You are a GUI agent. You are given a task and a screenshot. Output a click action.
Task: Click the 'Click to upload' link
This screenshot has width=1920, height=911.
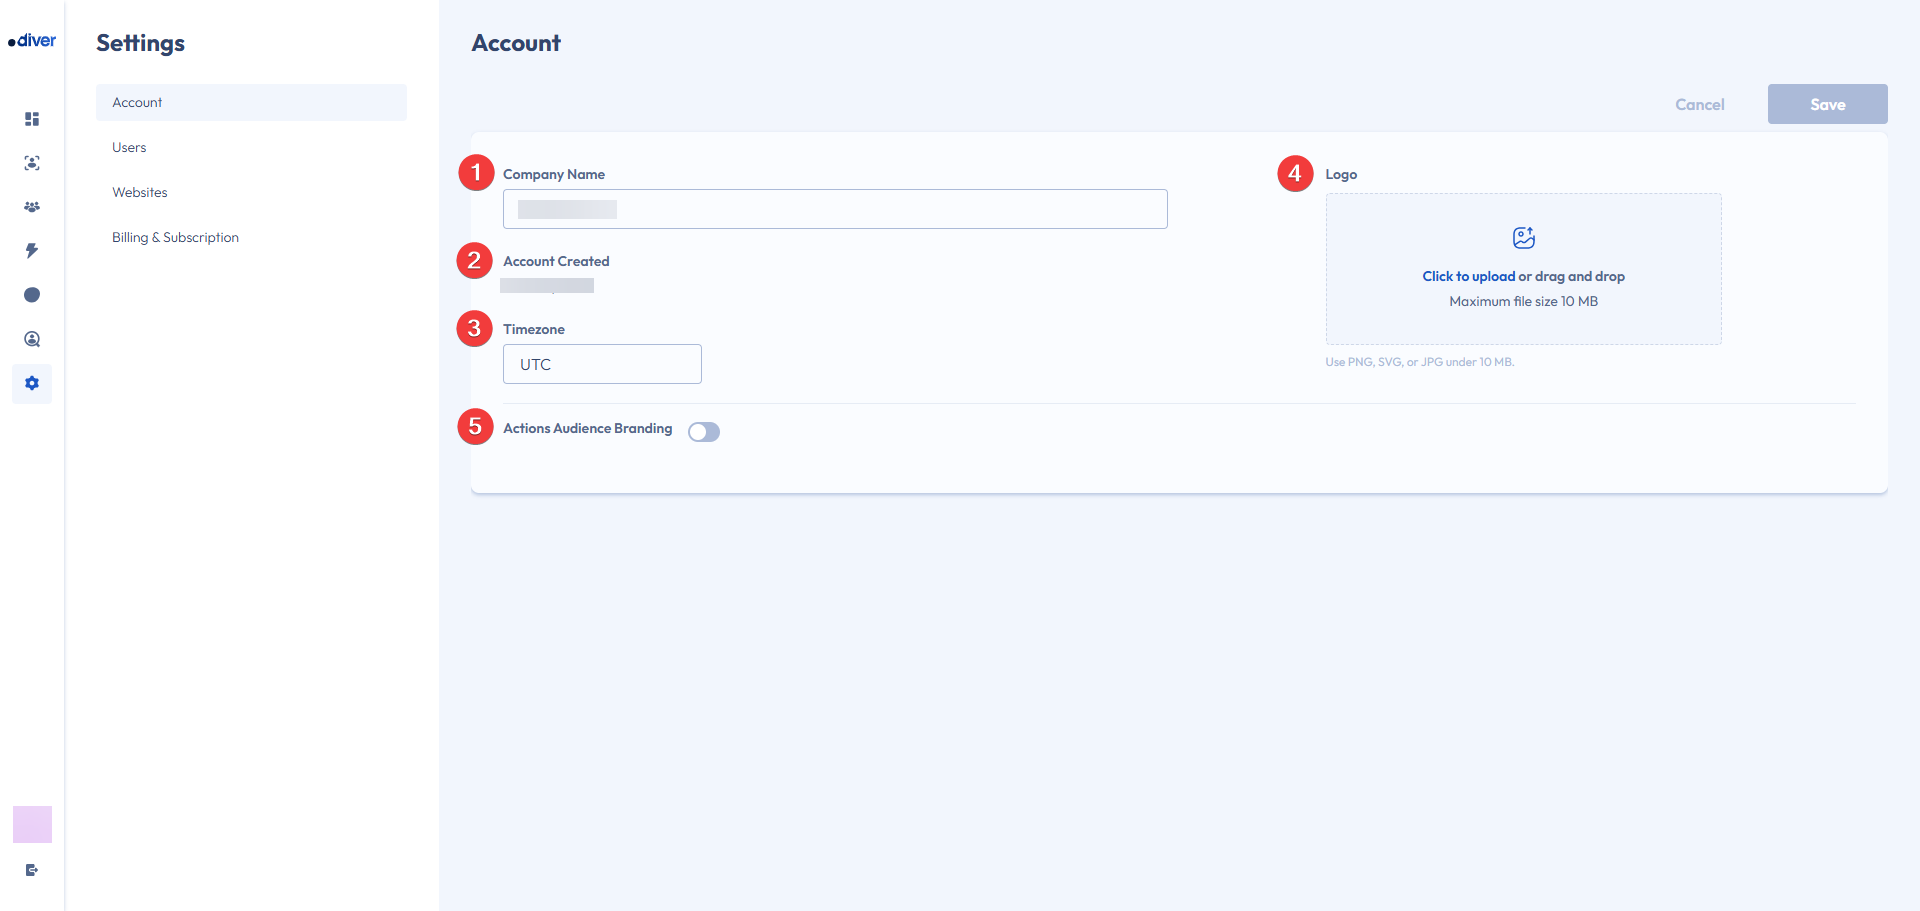point(1468,277)
